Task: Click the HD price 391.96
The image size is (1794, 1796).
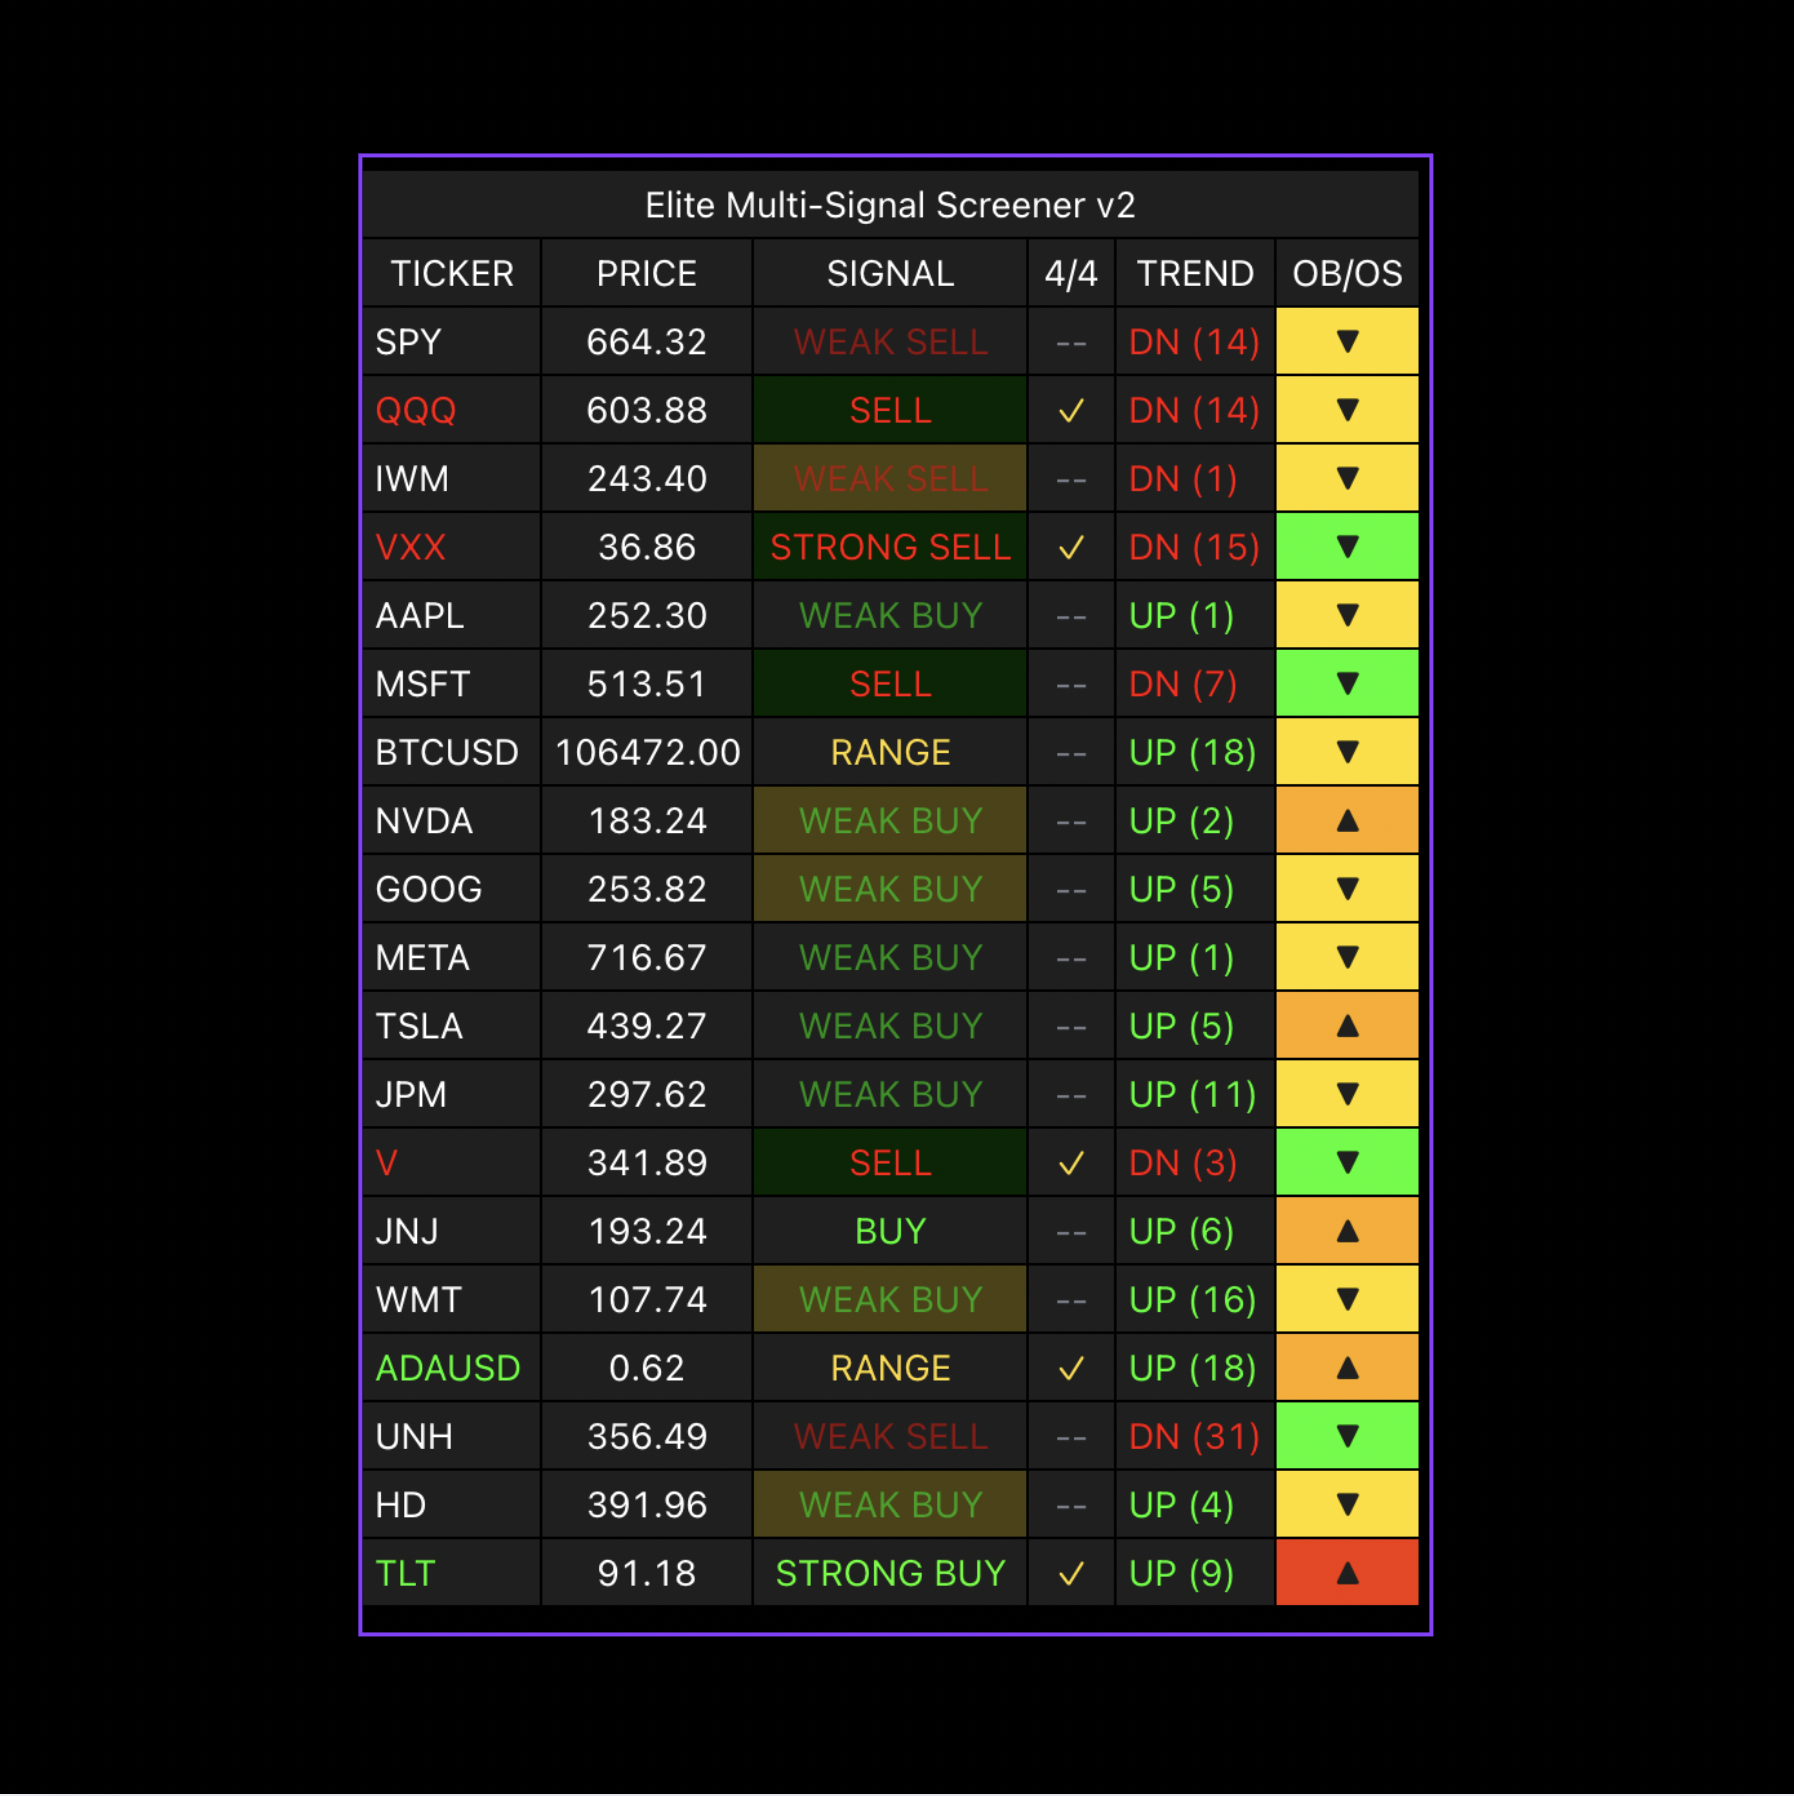Action: click(x=647, y=1505)
